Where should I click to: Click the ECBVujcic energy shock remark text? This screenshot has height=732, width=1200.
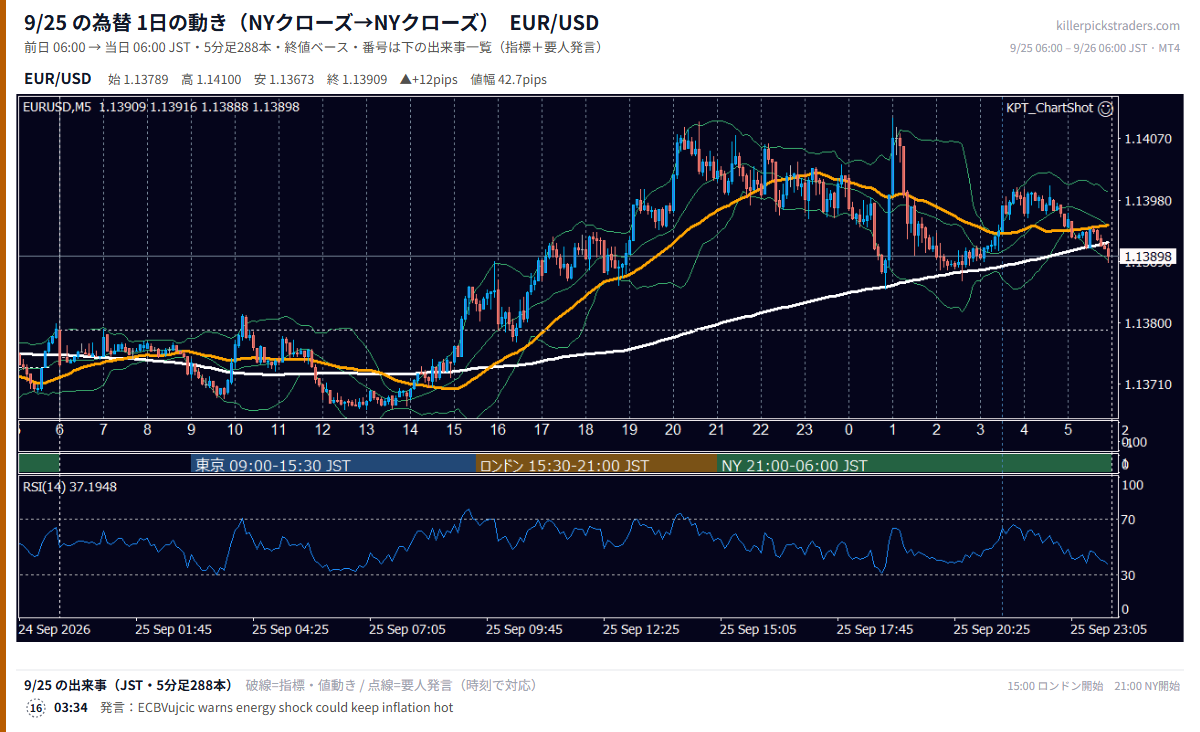pyautogui.click(x=295, y=707)
